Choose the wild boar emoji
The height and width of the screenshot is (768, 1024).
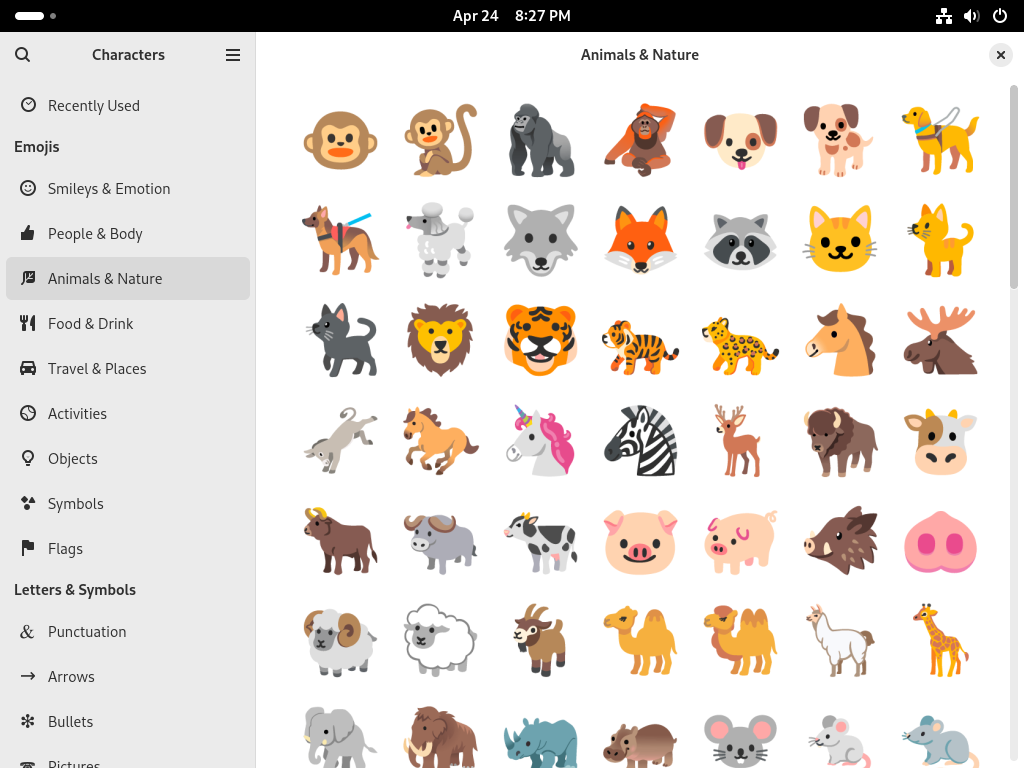pyautogui.click(x=840, y=541)
